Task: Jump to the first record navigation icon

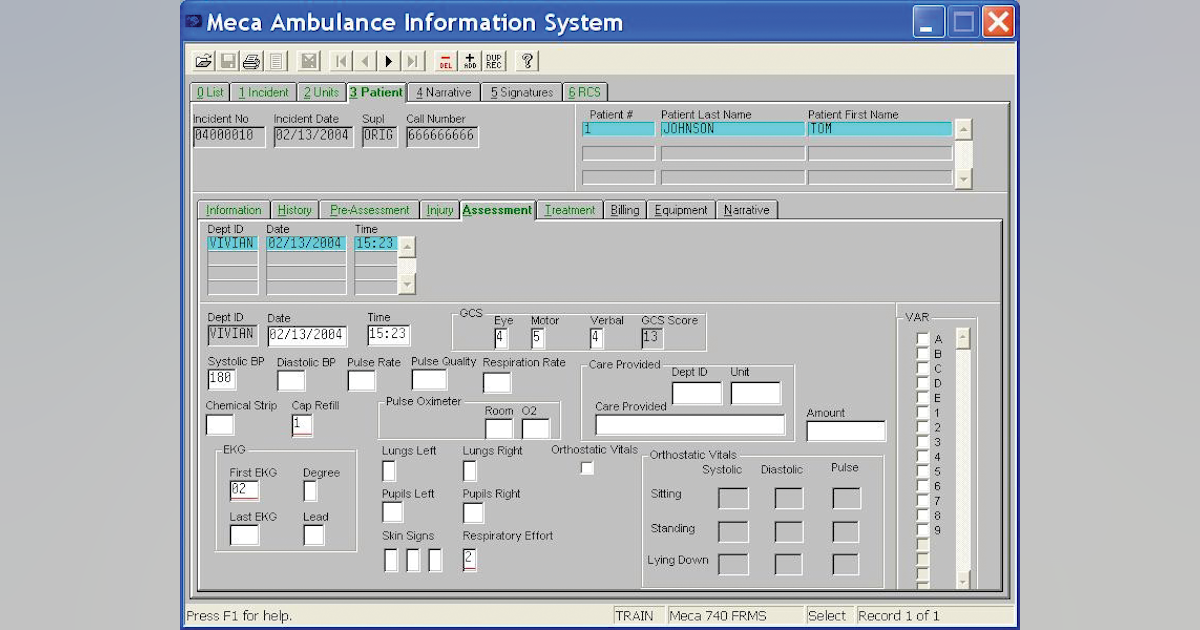Action: click(339, 60)
